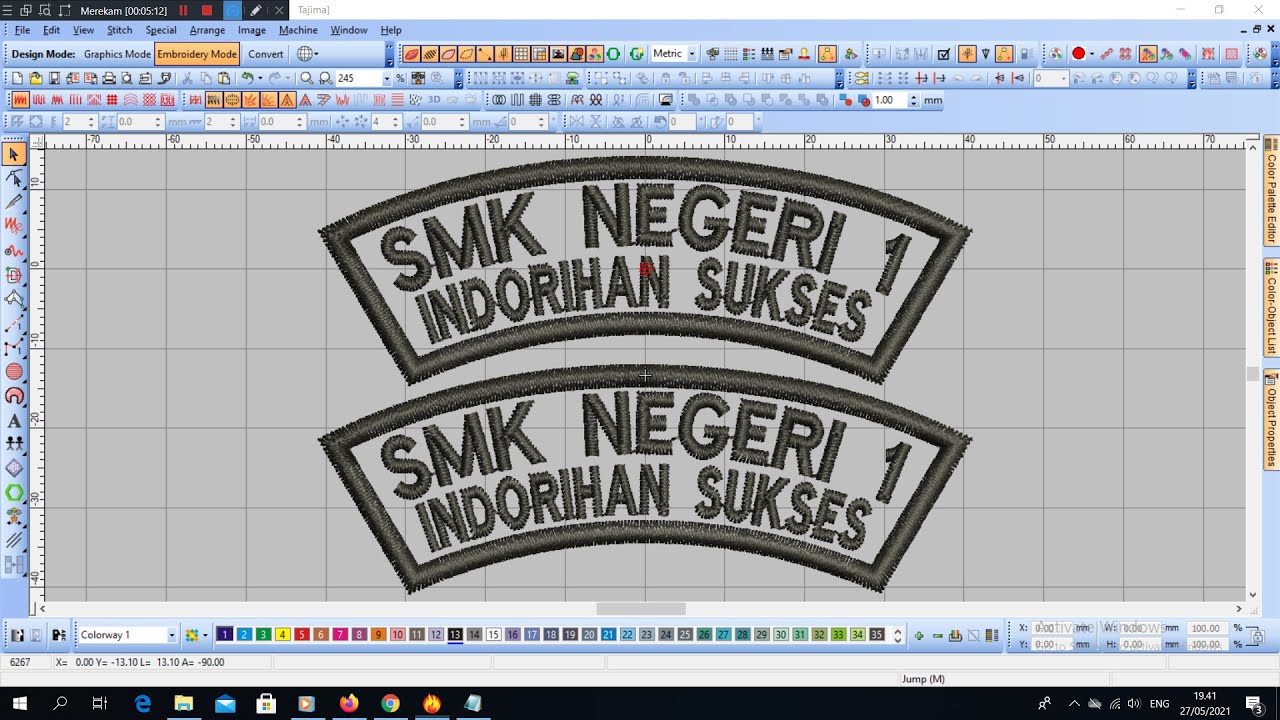Increase the 1.00 mm spinner value
Viewport: 1280px width, 720px height.
point(913,97)
